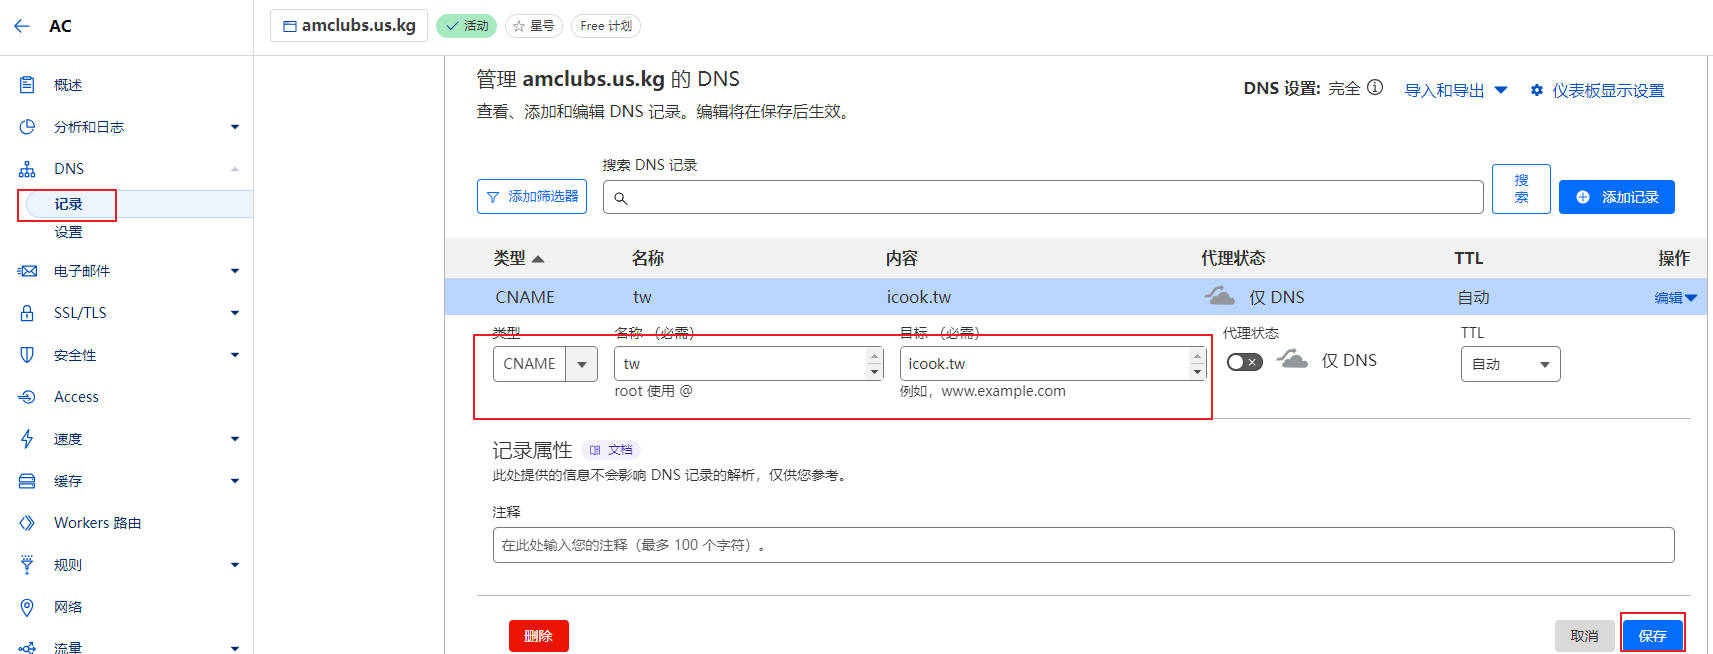Click the 仪表板显示设置 gear icon
1713x654 pixels.
[x=1537, y=90]
